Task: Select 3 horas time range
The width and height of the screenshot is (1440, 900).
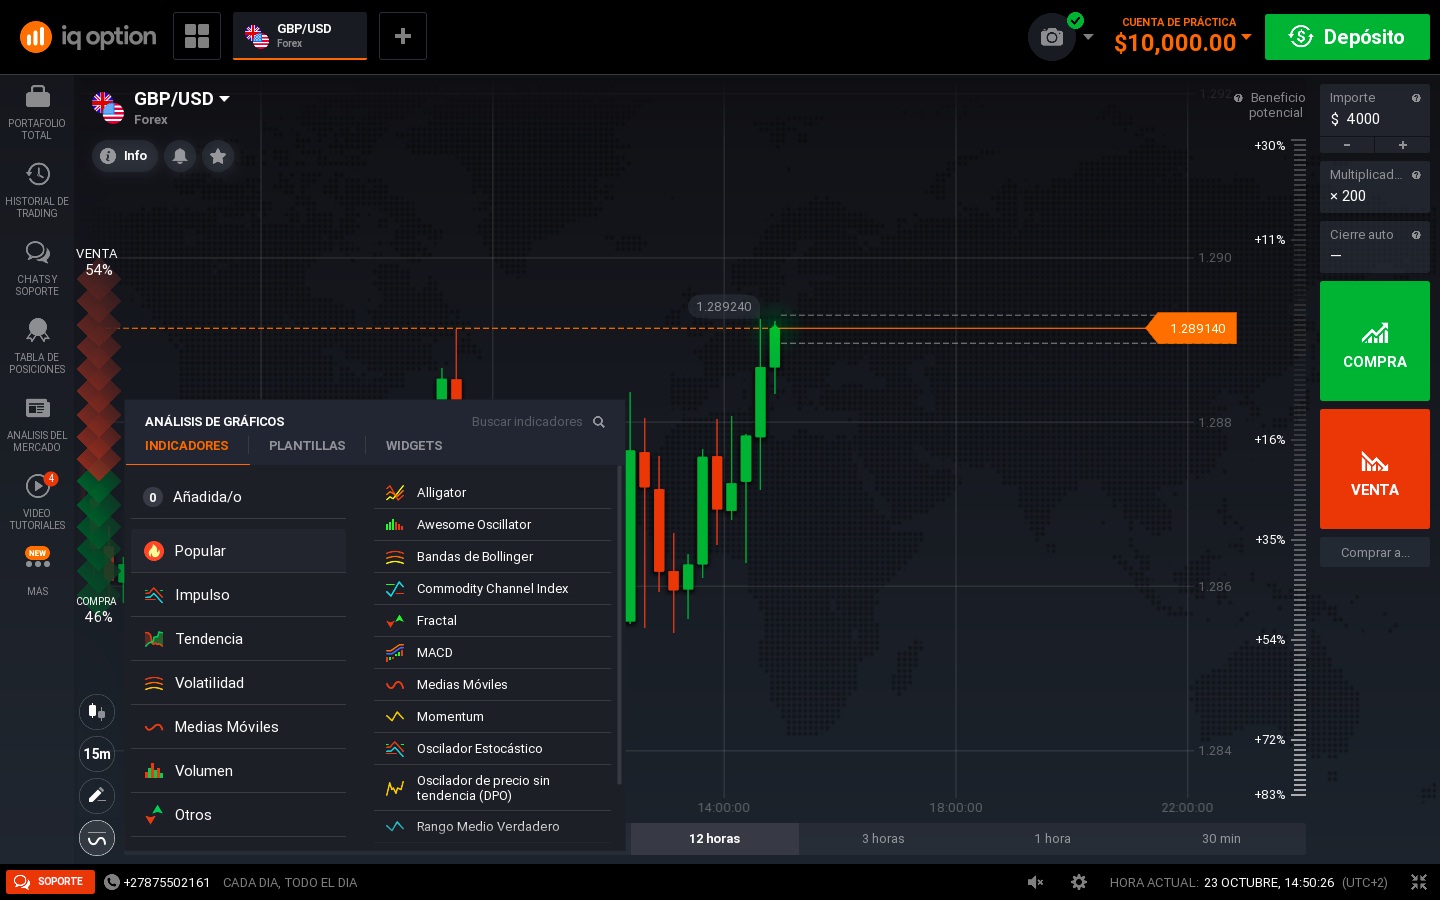Action: [x=883, y=839]
